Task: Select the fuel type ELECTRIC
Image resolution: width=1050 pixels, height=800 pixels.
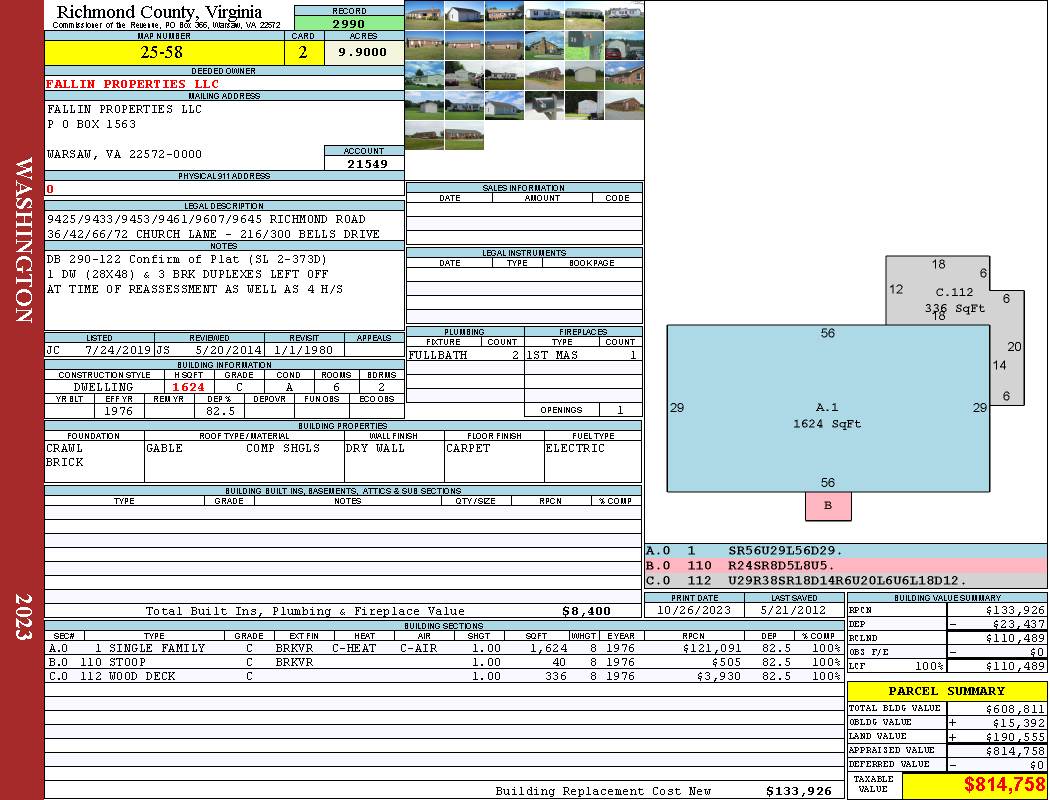Action: point(575,448)
